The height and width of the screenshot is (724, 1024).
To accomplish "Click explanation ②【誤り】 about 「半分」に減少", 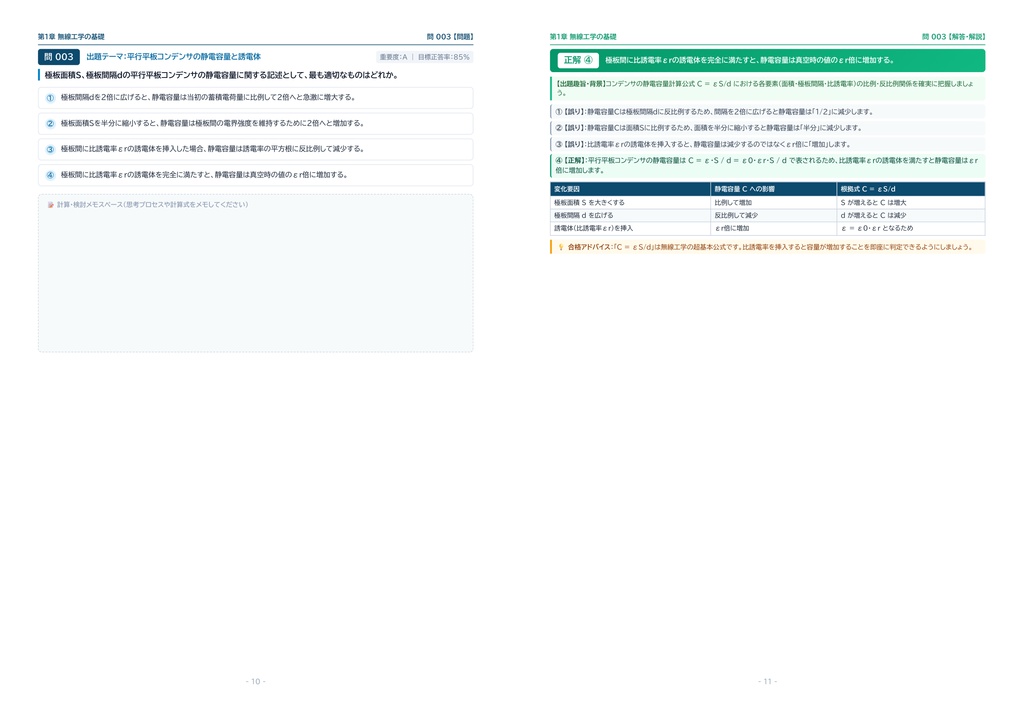I will pyautogui.click(x=767, y=128).
